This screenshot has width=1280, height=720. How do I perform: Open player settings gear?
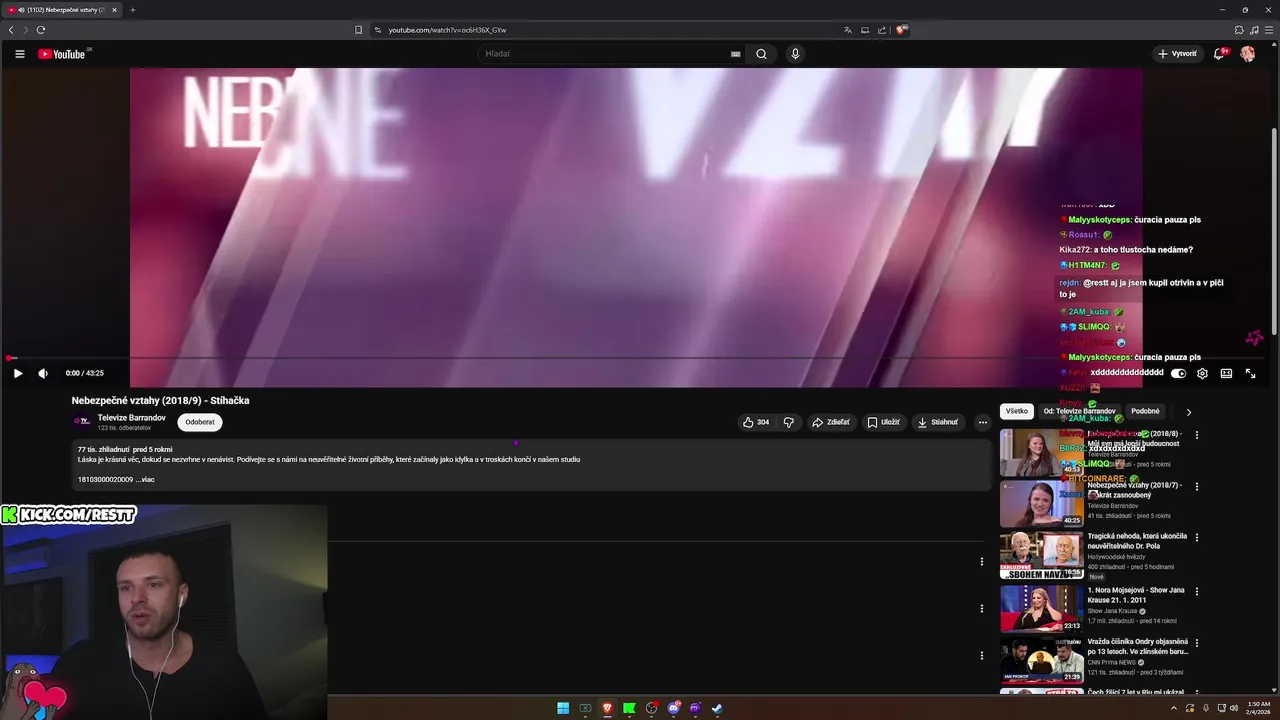[1202, 373]
